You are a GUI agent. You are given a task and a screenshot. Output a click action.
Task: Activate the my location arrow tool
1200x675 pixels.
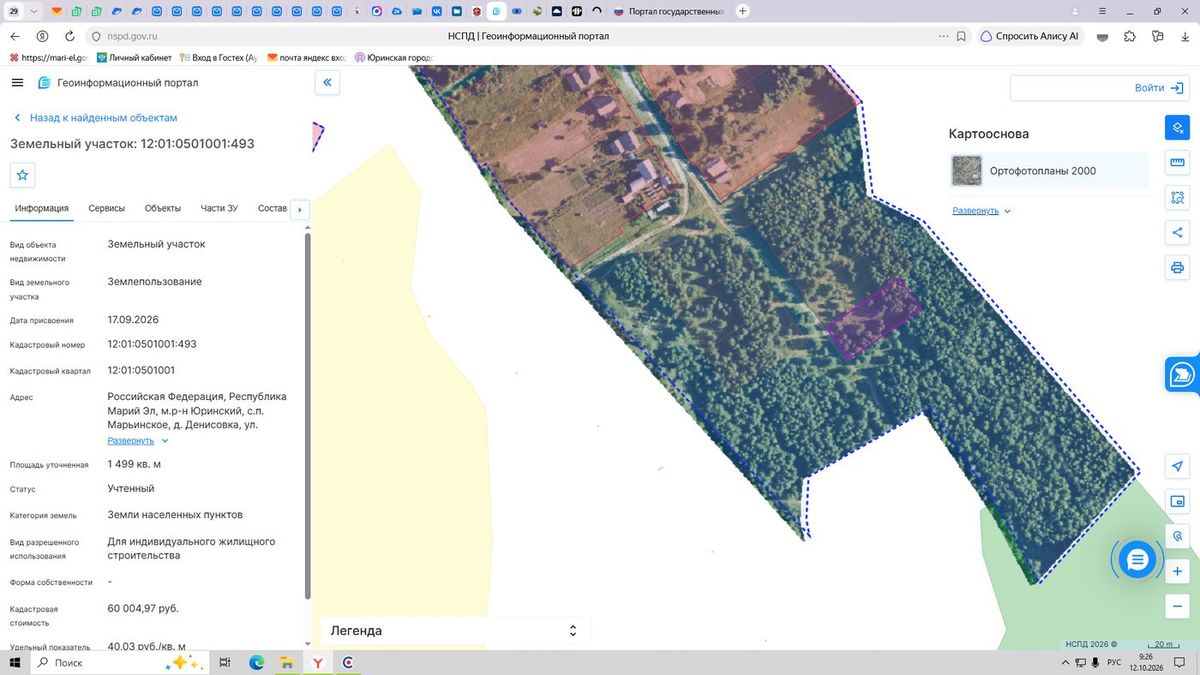click(1177, 467)
